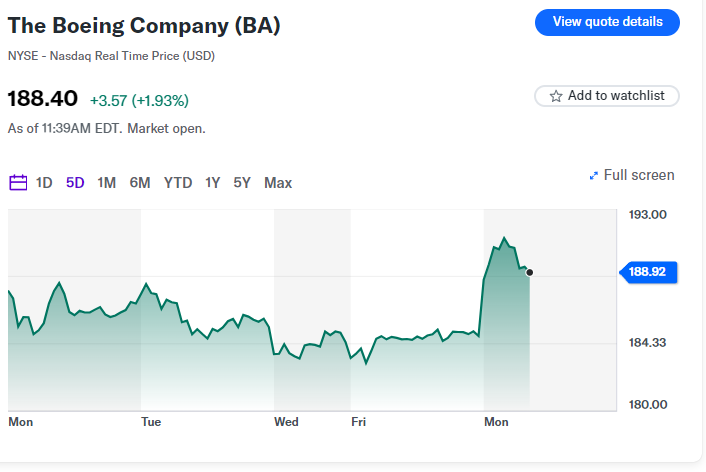Select the Max chart range
This screenshot has height=472, width=706.
pyautogui.click(x=278, y=183)
